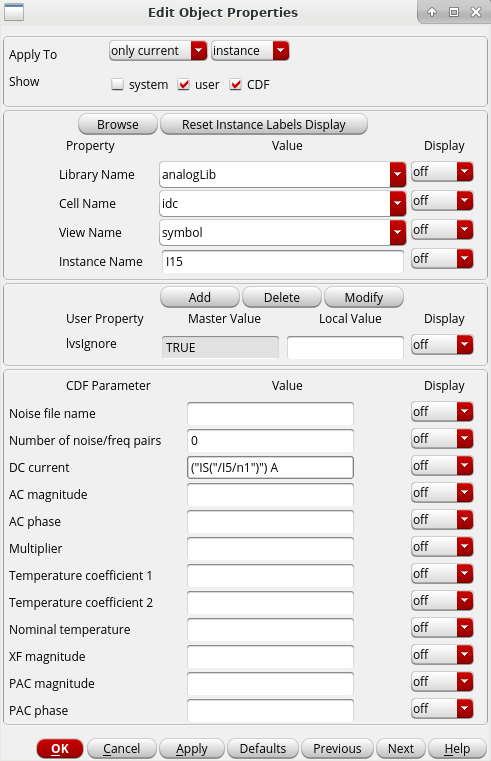Click the shade window up-arrow icon
The image size is (491, 761).
(x=432, y=12)
